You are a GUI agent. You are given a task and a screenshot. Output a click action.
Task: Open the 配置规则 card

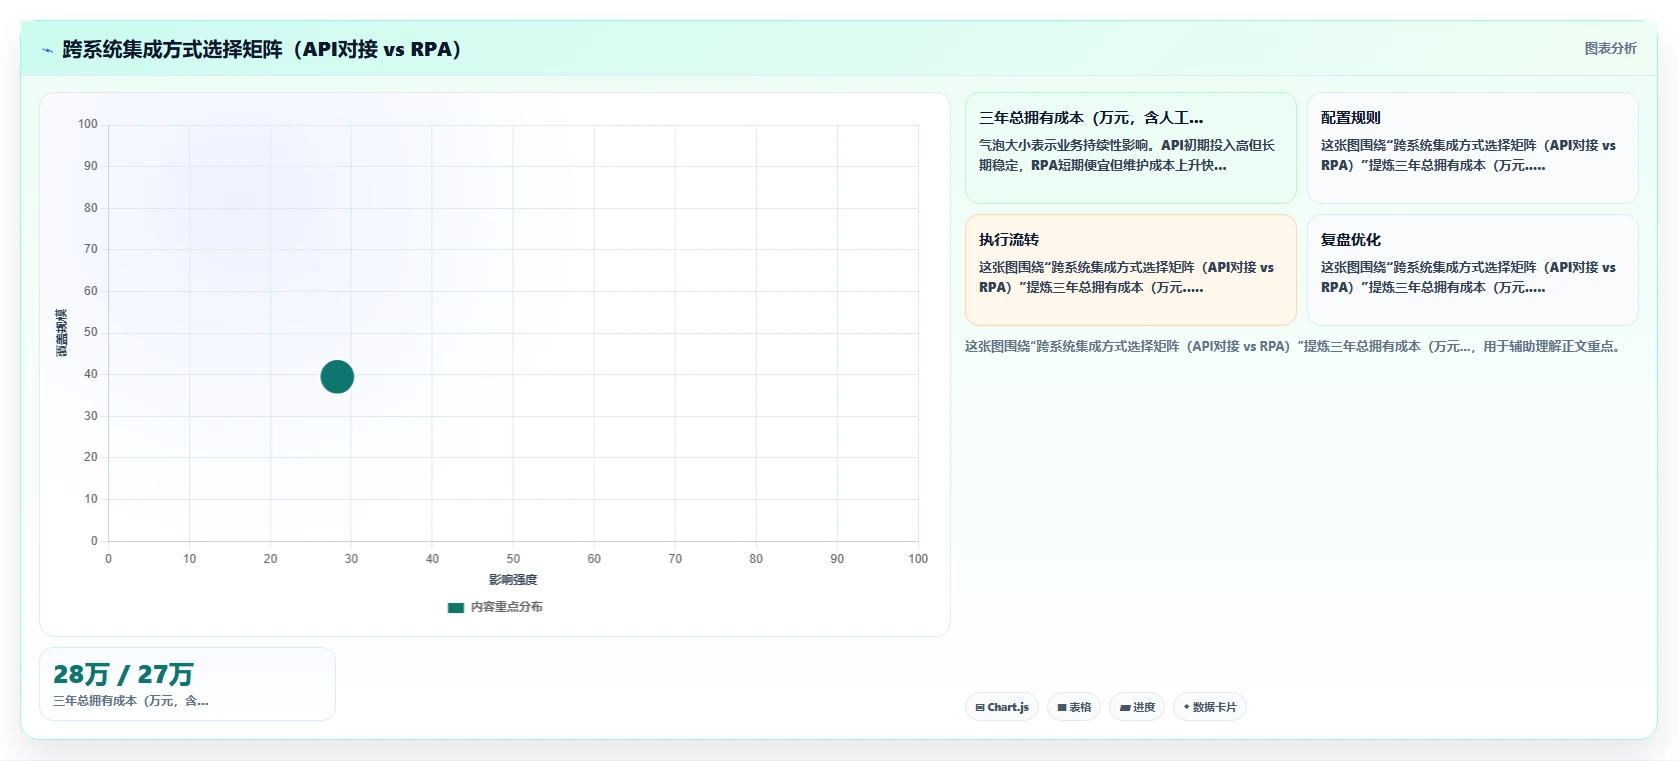pos(1472,148)
